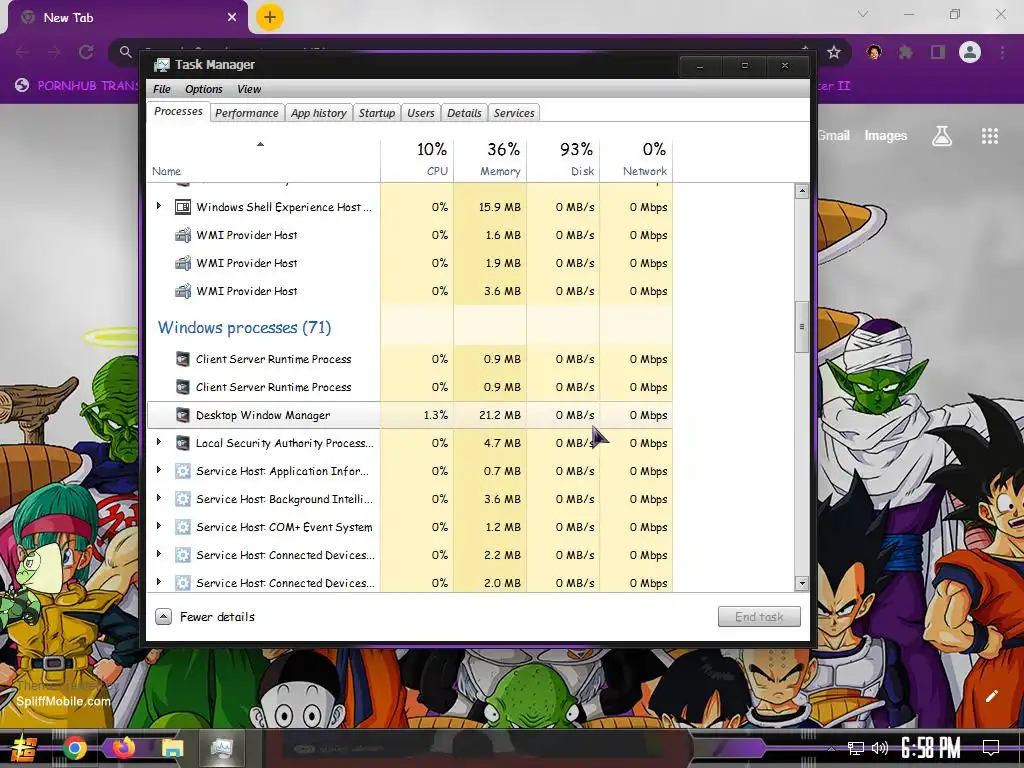This screenshot has height=768, width=1024.
Task: Expand Local Security Authority Process row
Action: tap(159, 442)
